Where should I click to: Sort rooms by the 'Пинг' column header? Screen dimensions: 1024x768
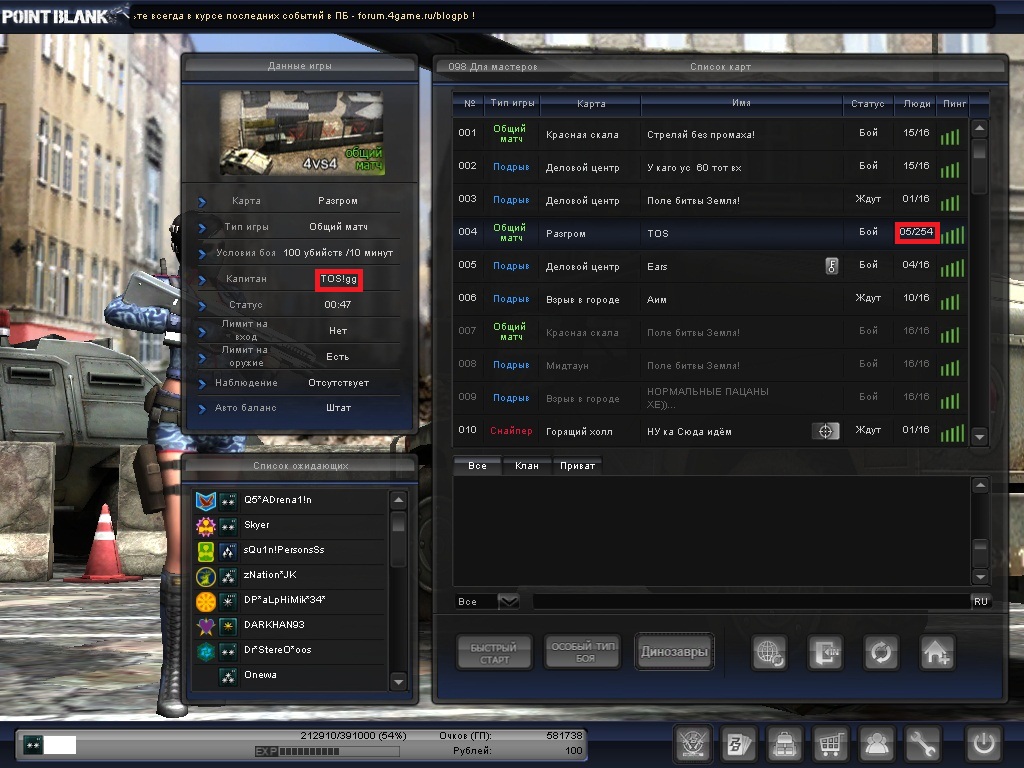tap(954, 103)
